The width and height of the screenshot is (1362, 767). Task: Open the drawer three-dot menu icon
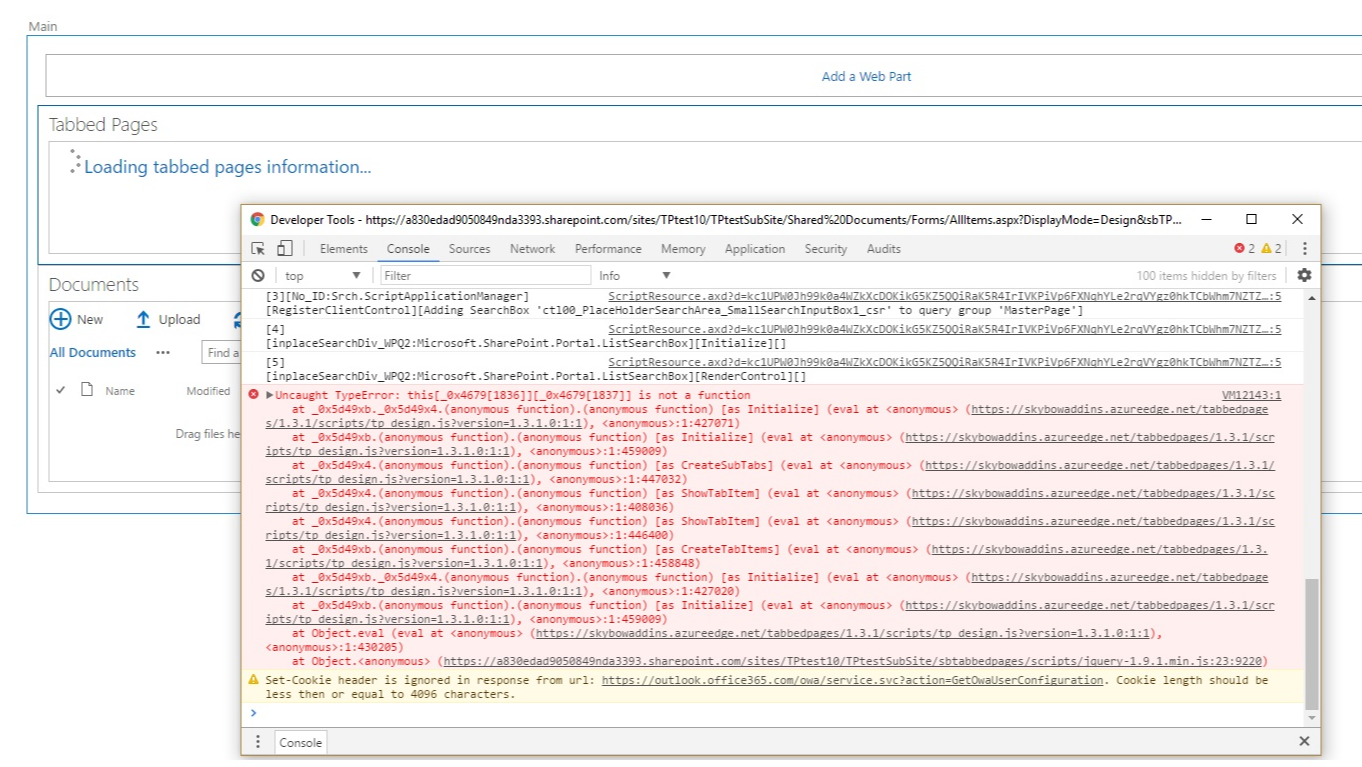coord(258,742)
